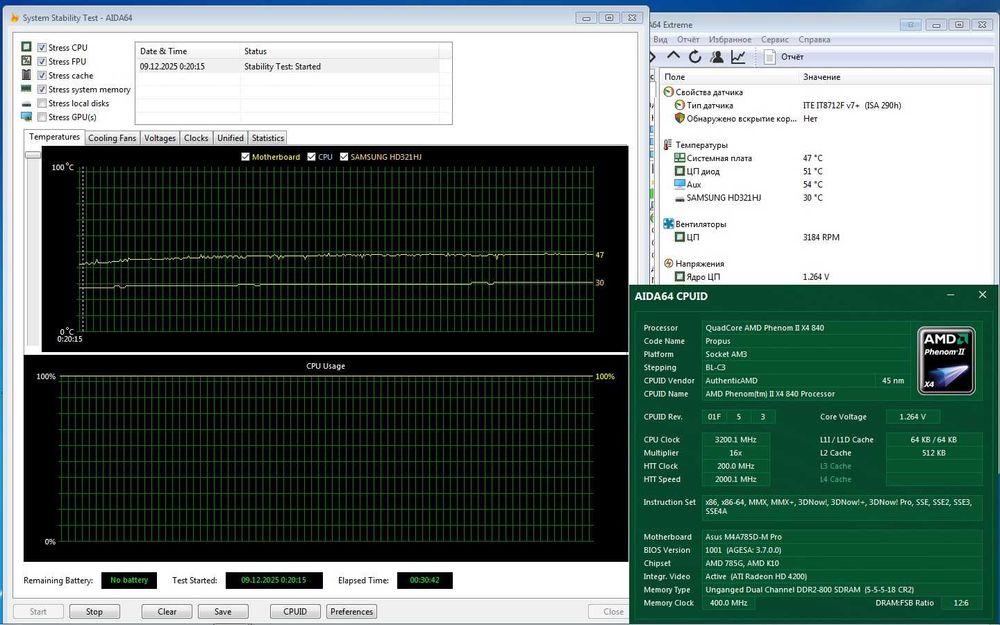Click the Значение column header
The height and width of the screenshot is (625, 1000).
[x=822, y=77]
